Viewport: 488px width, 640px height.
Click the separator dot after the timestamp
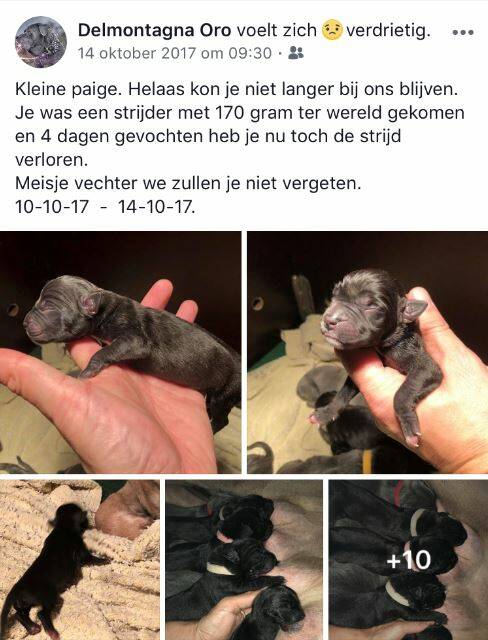280,53
